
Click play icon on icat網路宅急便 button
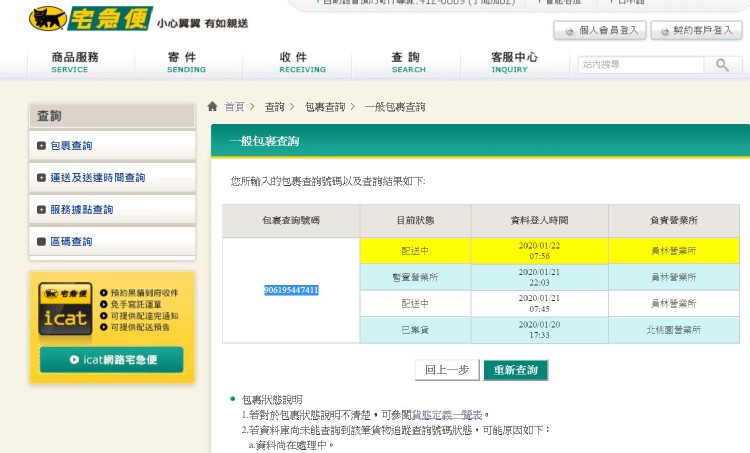click(x=74, y=359)
